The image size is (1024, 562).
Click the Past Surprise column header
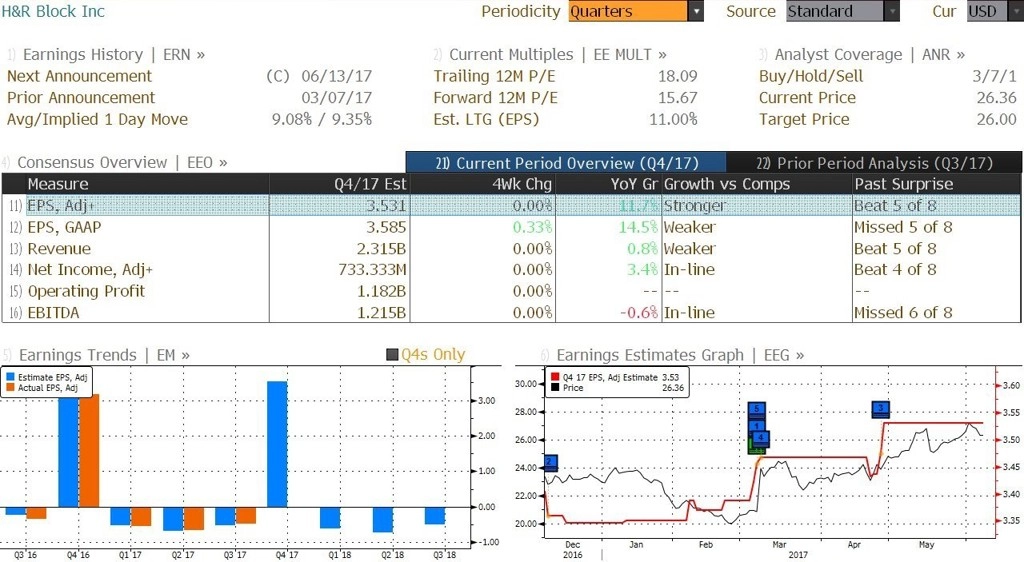(x=936, y=184)
